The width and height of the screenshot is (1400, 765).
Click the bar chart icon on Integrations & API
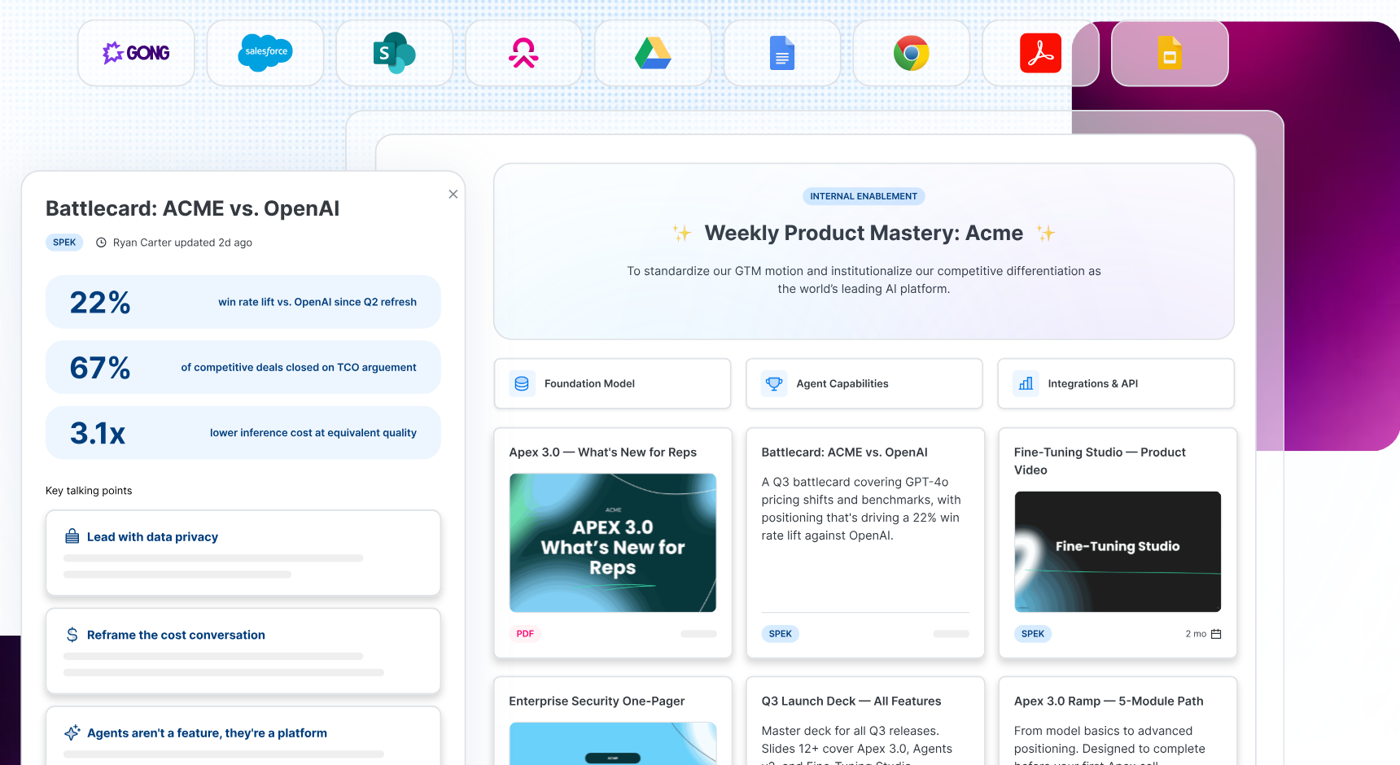coord(1025,384)
